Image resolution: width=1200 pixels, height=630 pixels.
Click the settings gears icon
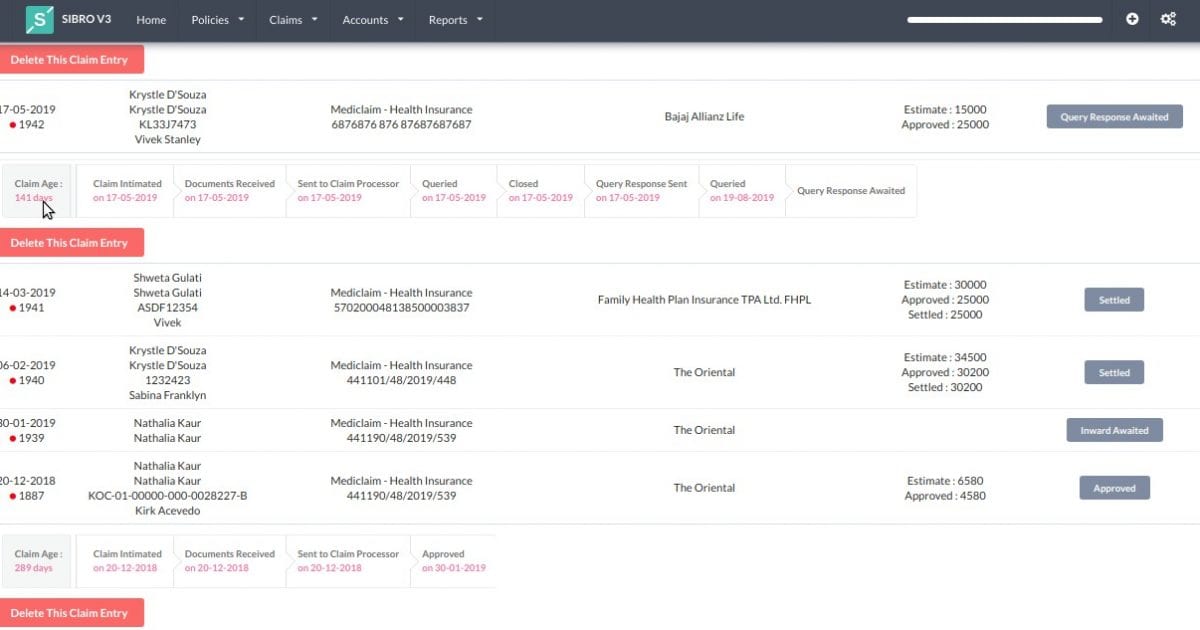tap(1168, 19)
